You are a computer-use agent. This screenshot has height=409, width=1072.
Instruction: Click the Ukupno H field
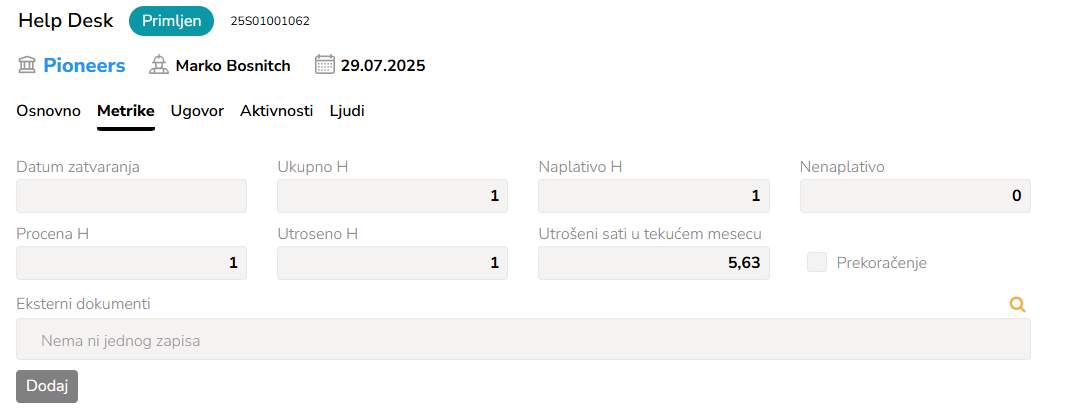[392, 196]
